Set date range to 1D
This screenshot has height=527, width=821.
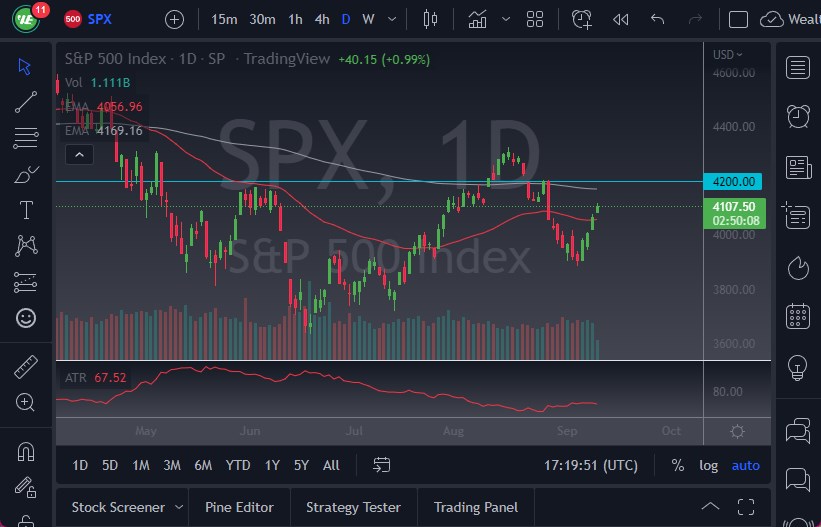[80, 465]
